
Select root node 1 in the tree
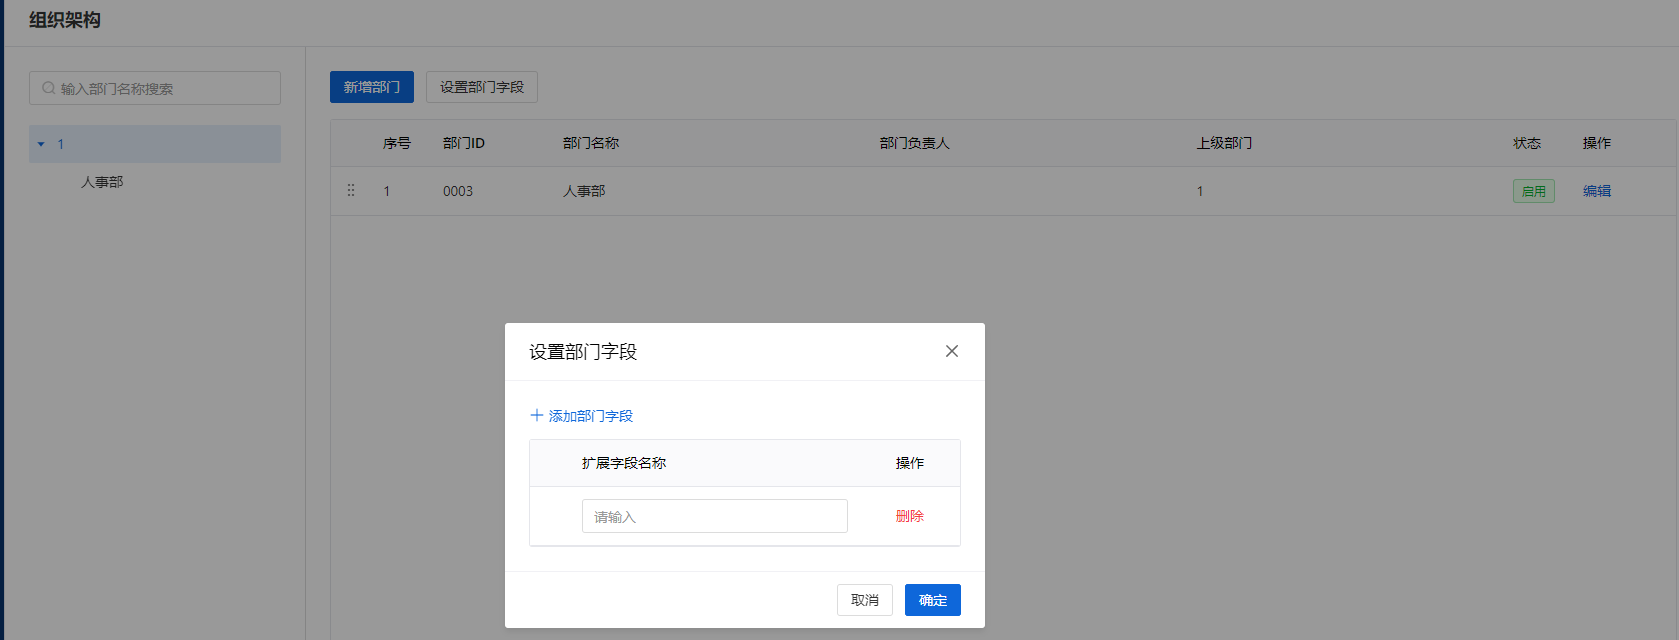61,144
